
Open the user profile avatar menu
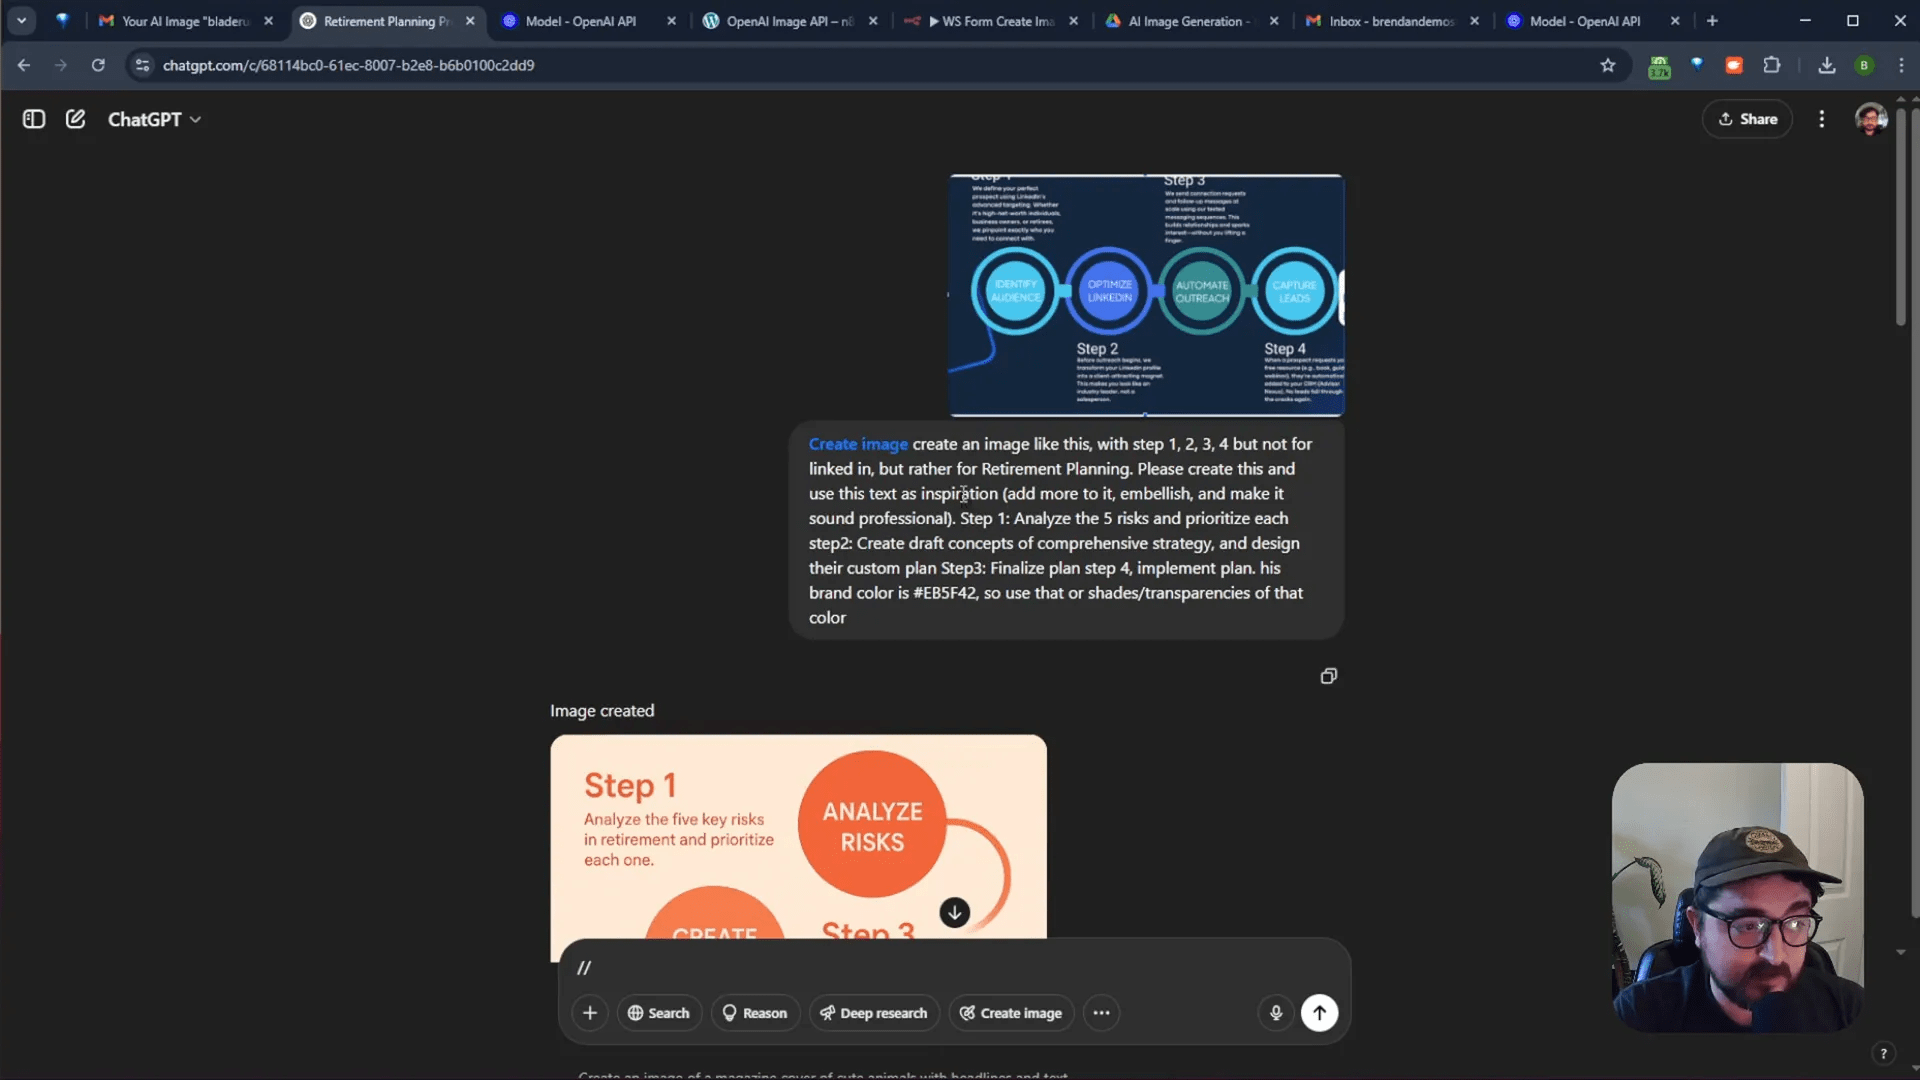coord(1871,119)
